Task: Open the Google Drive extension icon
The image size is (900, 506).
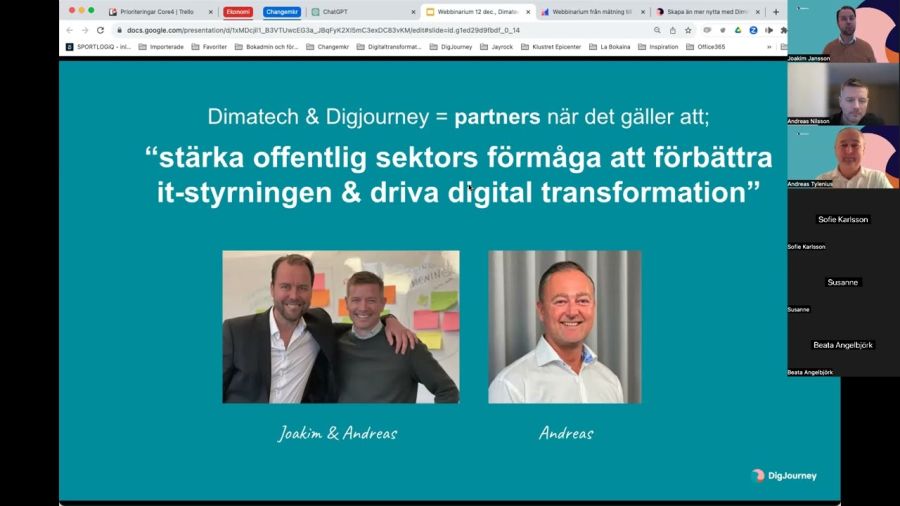Action: pos(738,30)
